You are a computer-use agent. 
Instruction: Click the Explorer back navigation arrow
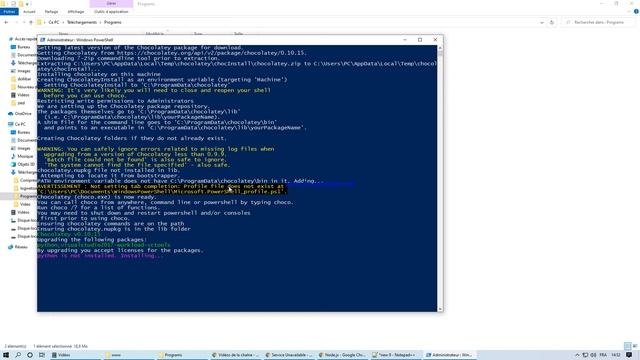[6, 22]
